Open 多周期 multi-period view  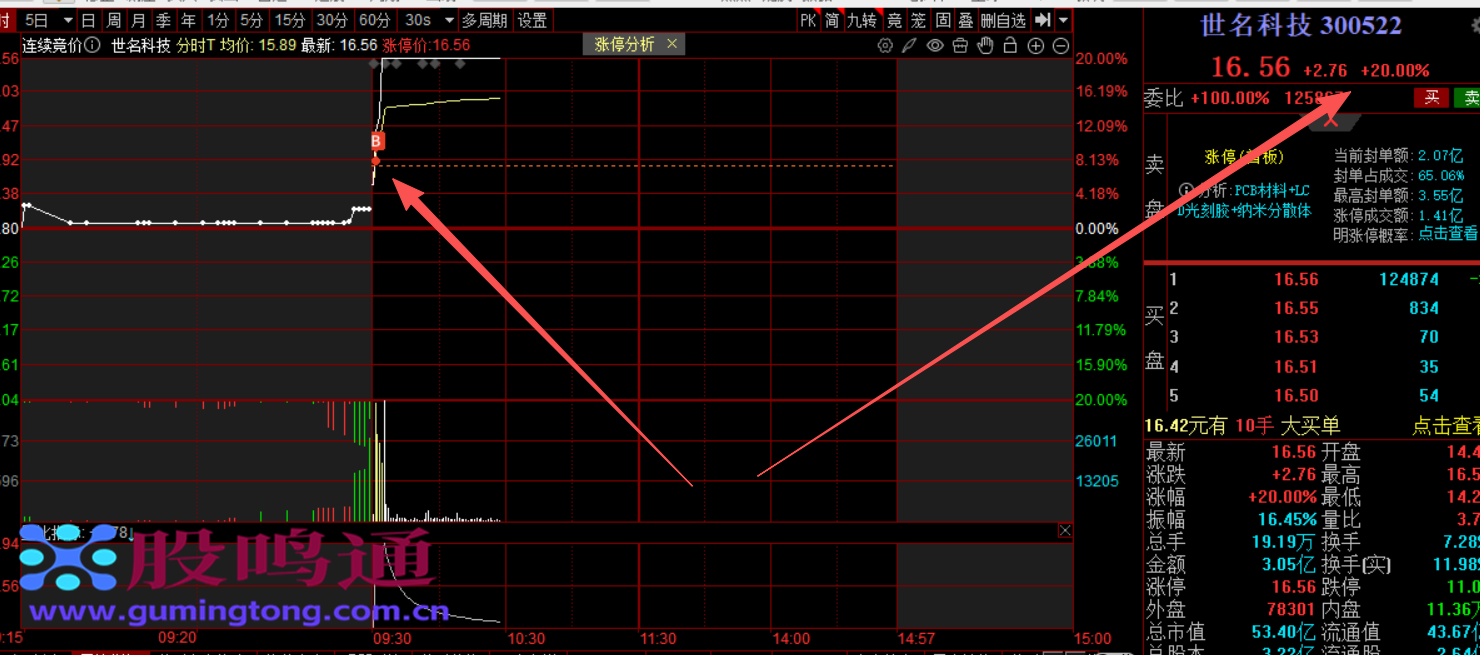[485, 20]
